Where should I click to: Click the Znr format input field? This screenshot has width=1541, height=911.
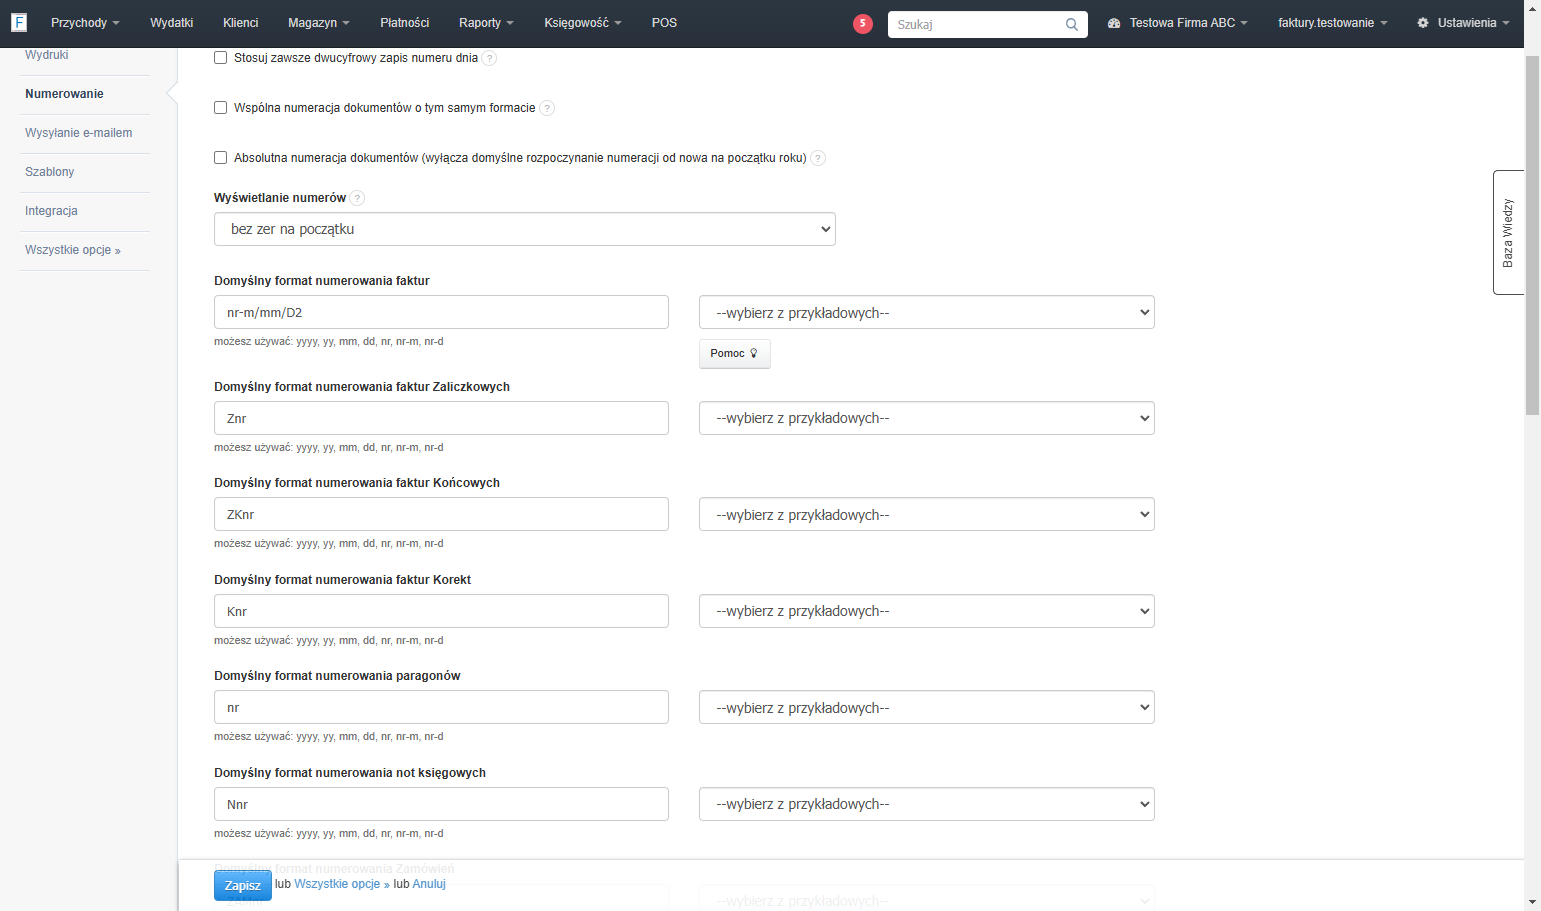(441, 418)
